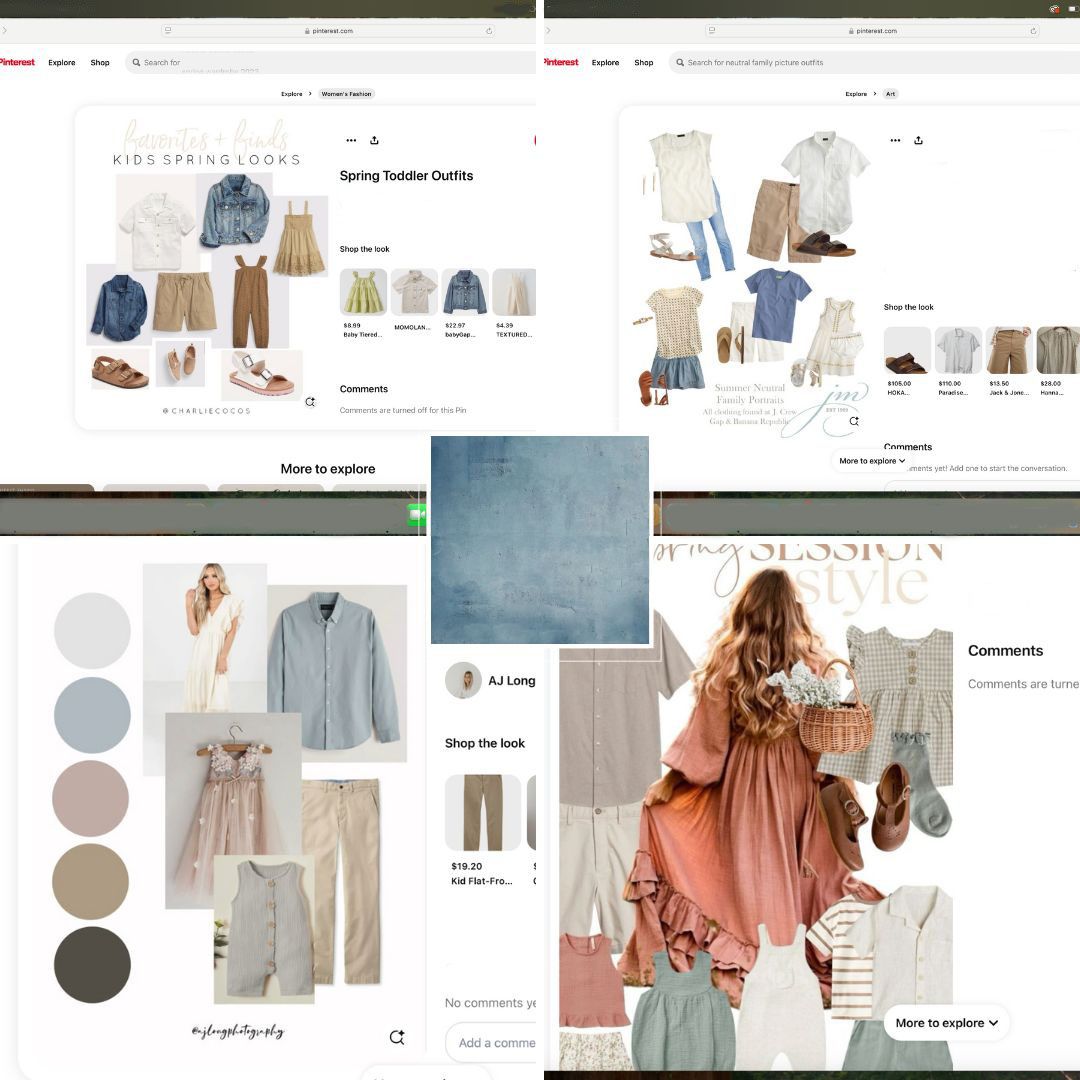Open the $28.00 Hanna product thumbnail
This screenshot has width=1080, height=1080.
1058,351
